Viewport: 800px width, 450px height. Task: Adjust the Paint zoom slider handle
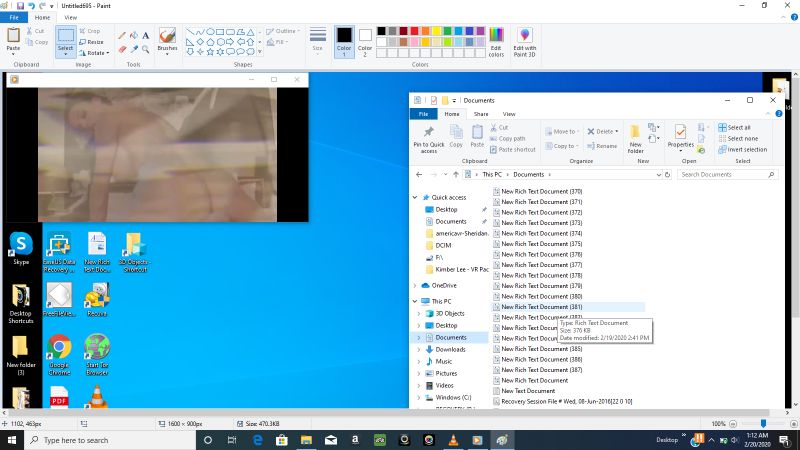pyautogui.click(x=763, y=423)
